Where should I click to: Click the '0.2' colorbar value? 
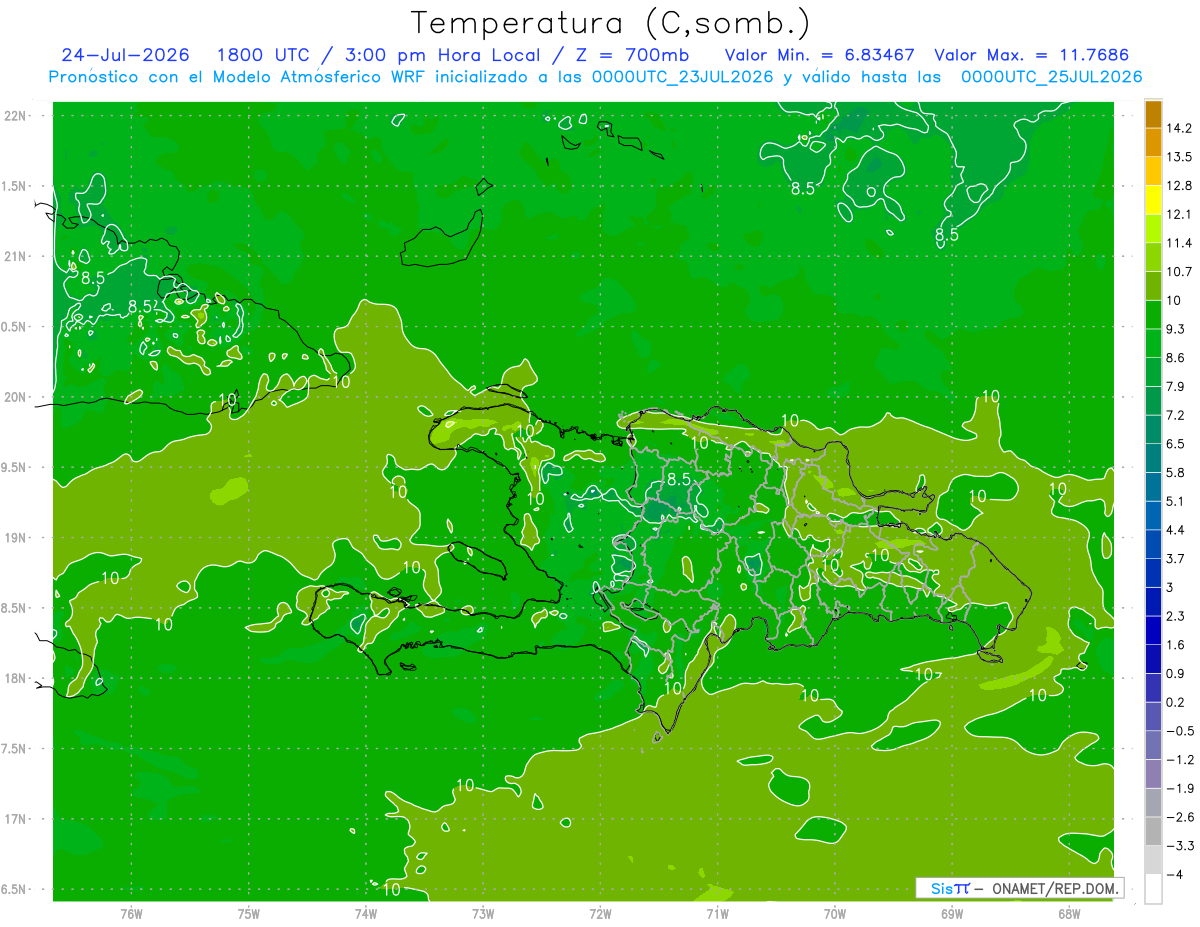1176,702
